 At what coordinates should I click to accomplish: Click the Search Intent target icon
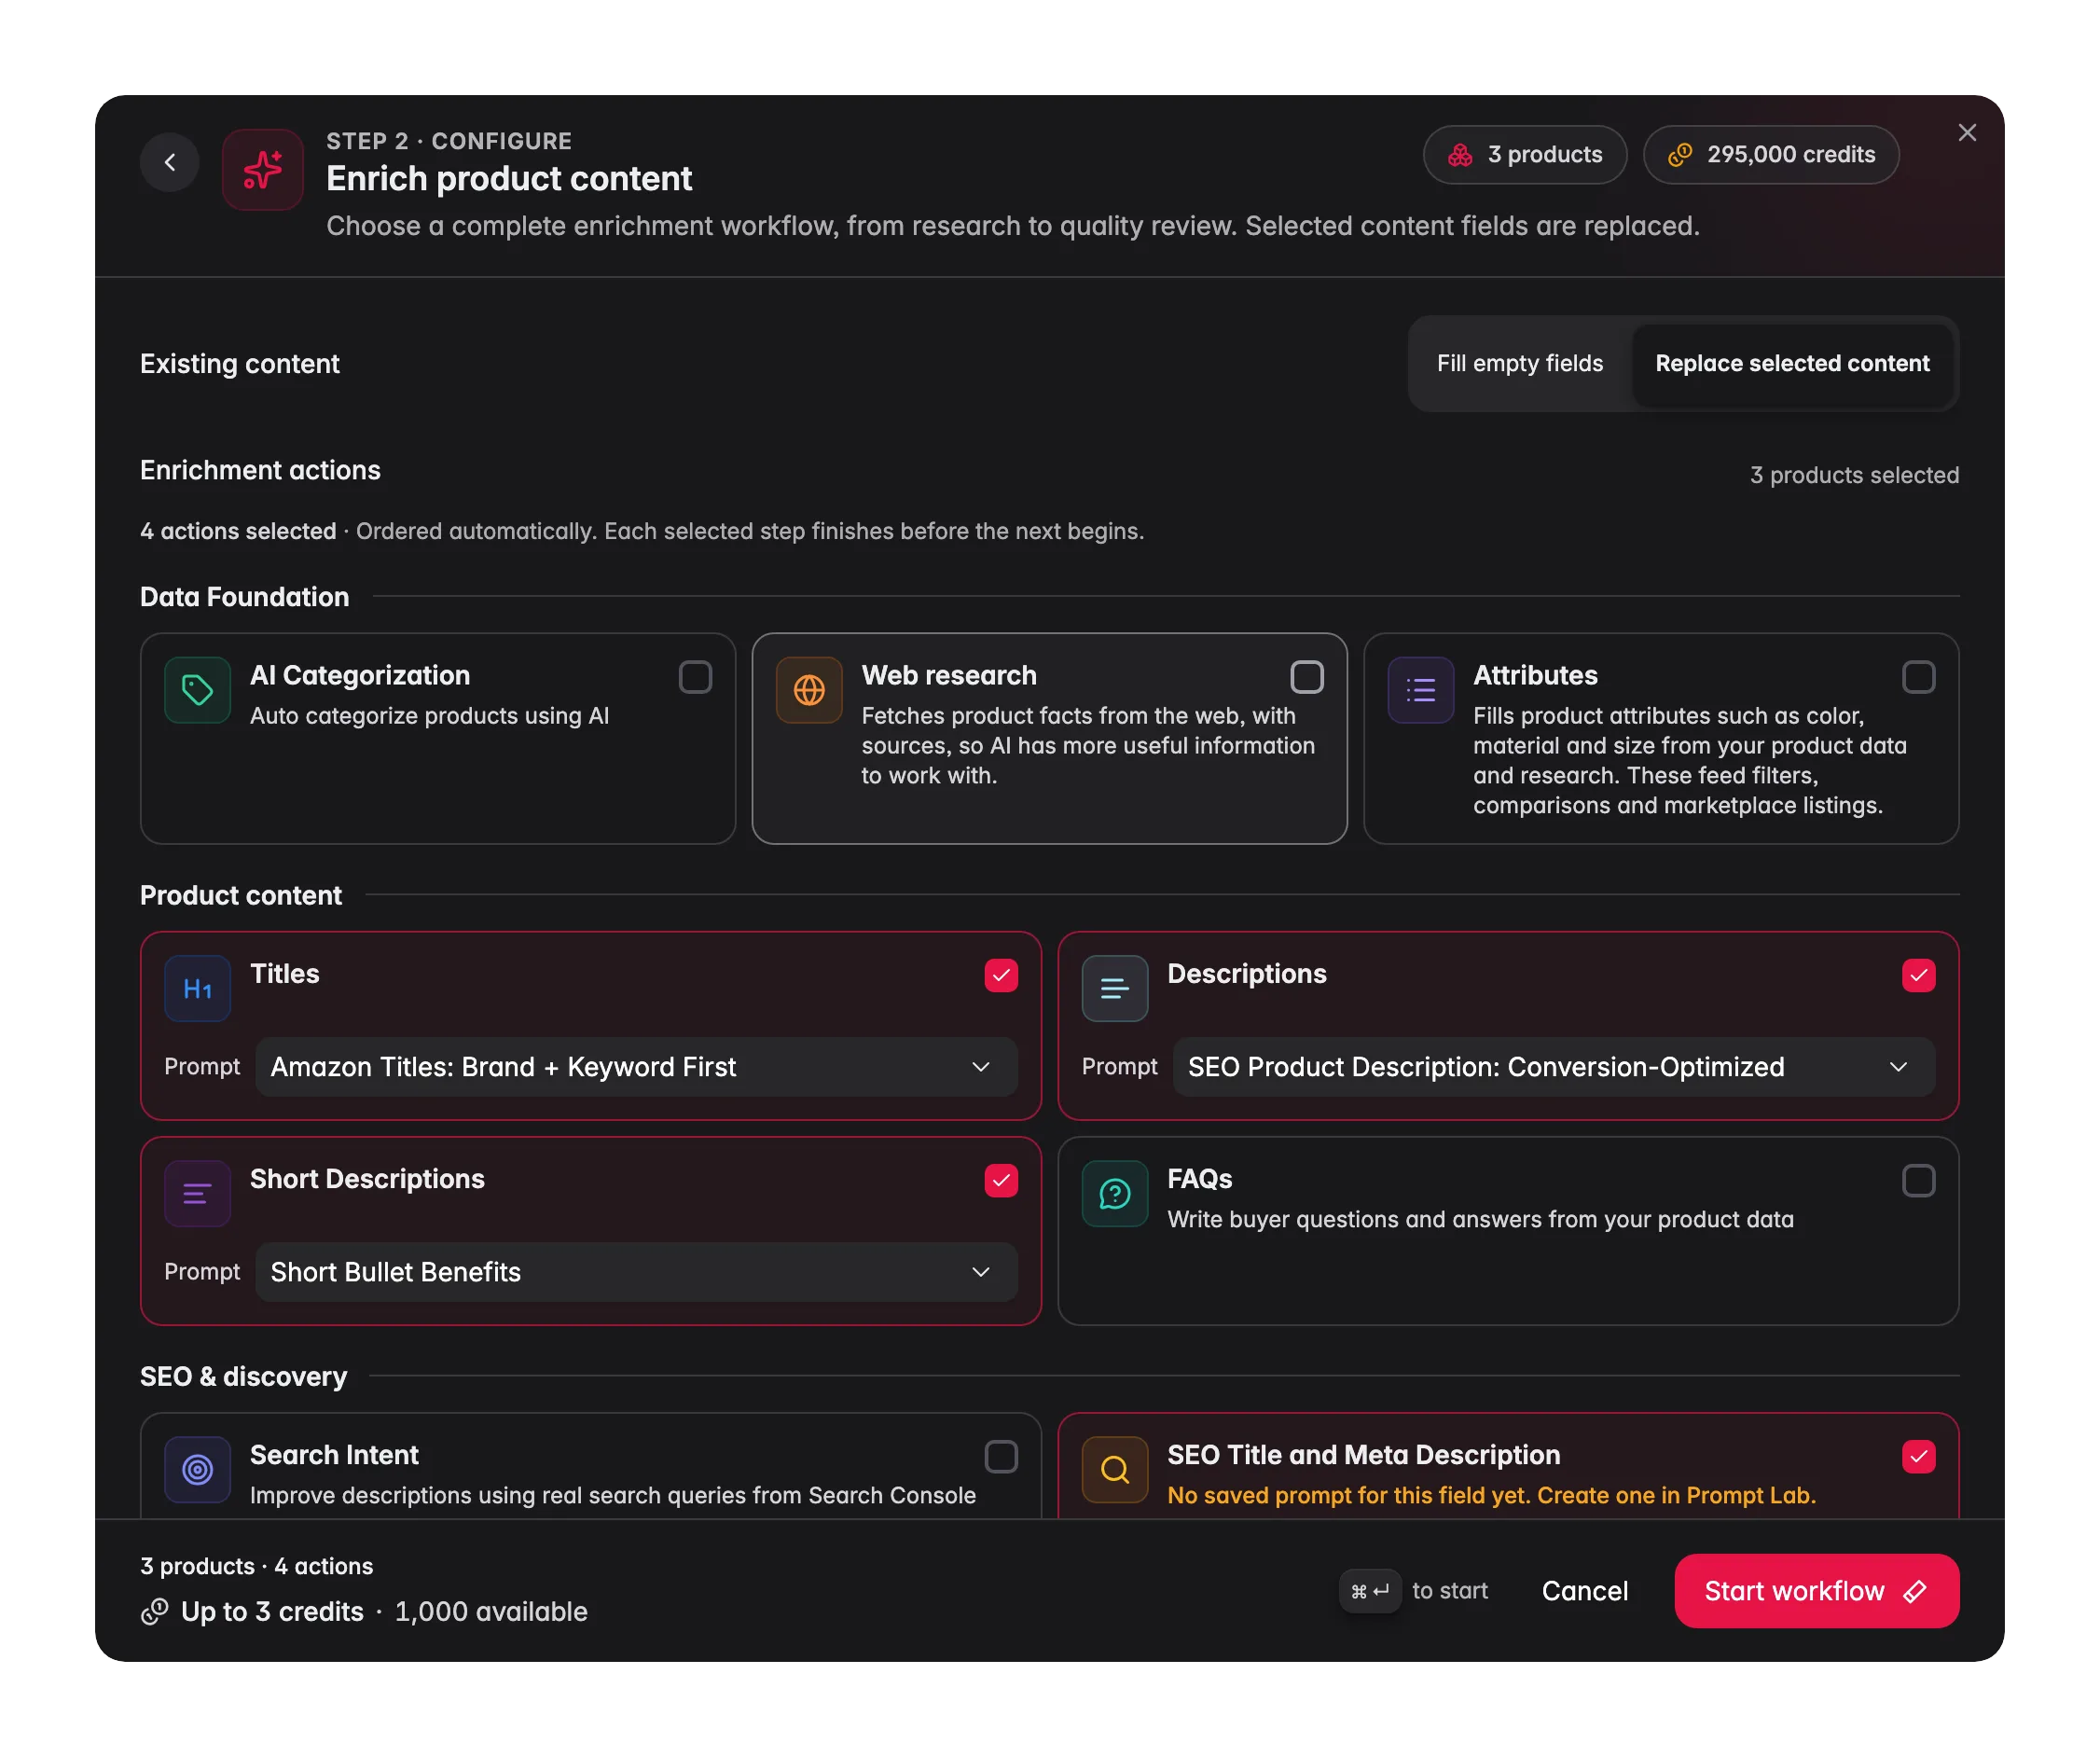[x=198, y=1469]
